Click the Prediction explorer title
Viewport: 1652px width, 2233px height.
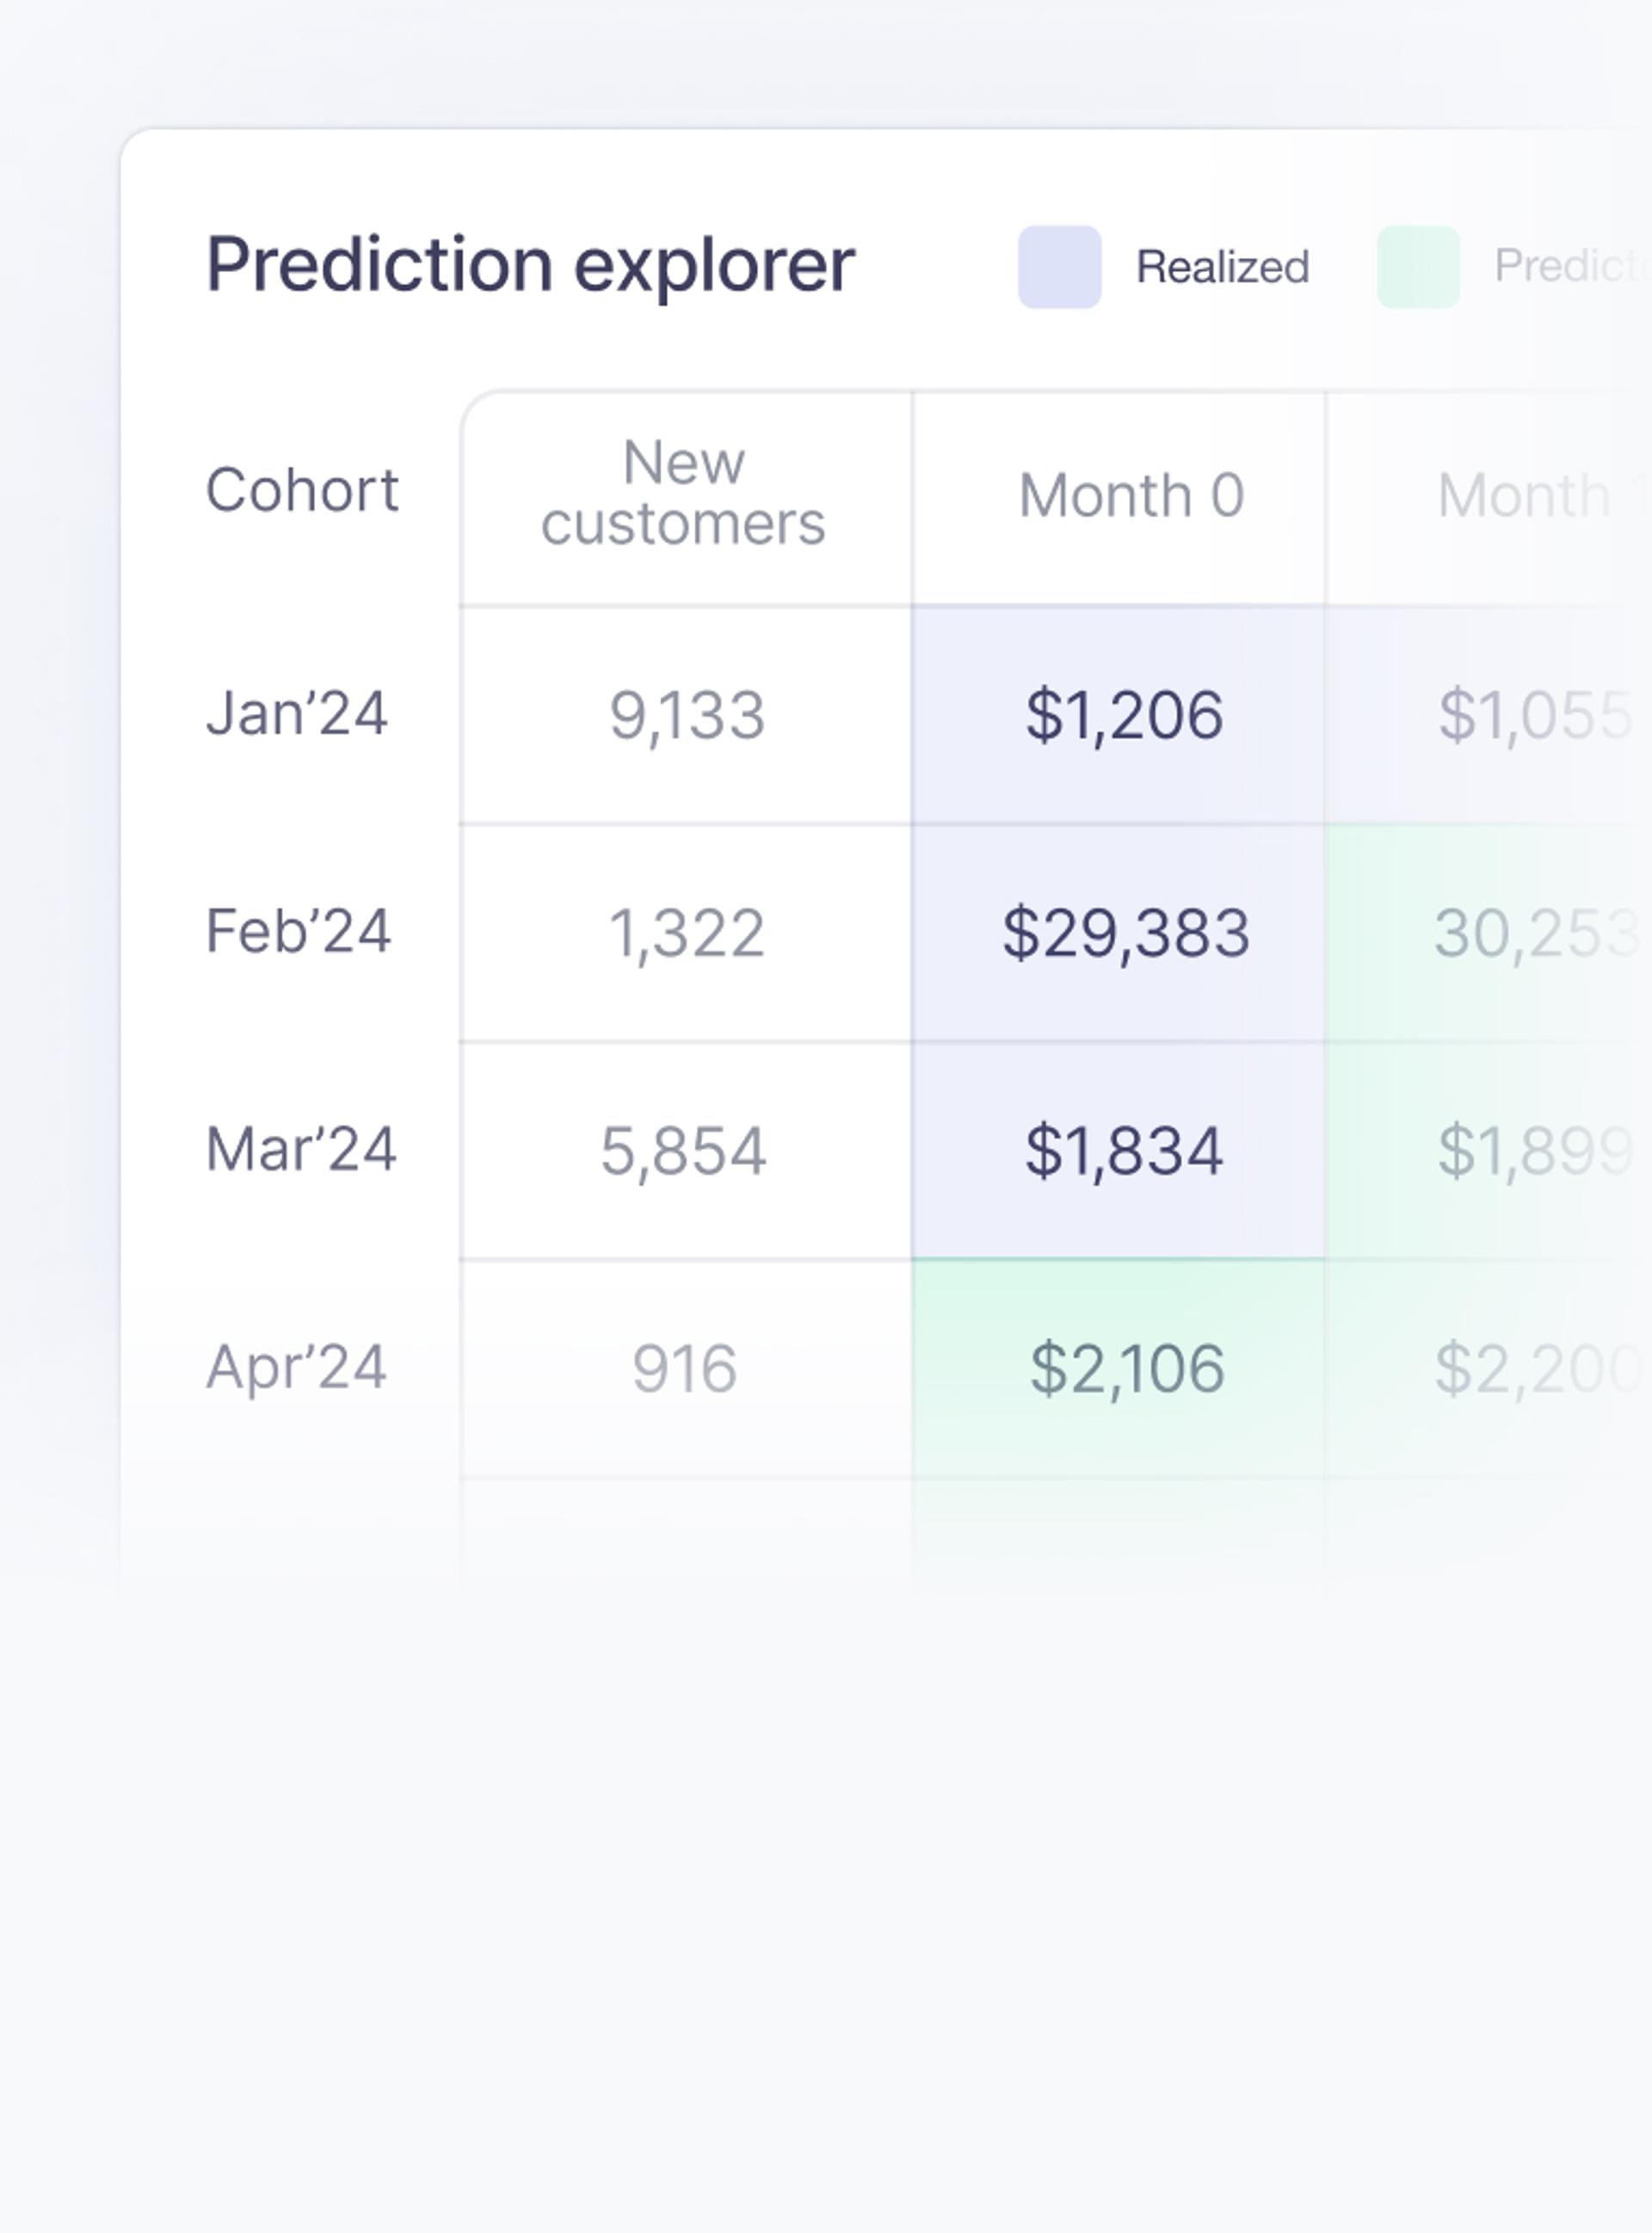530,265
